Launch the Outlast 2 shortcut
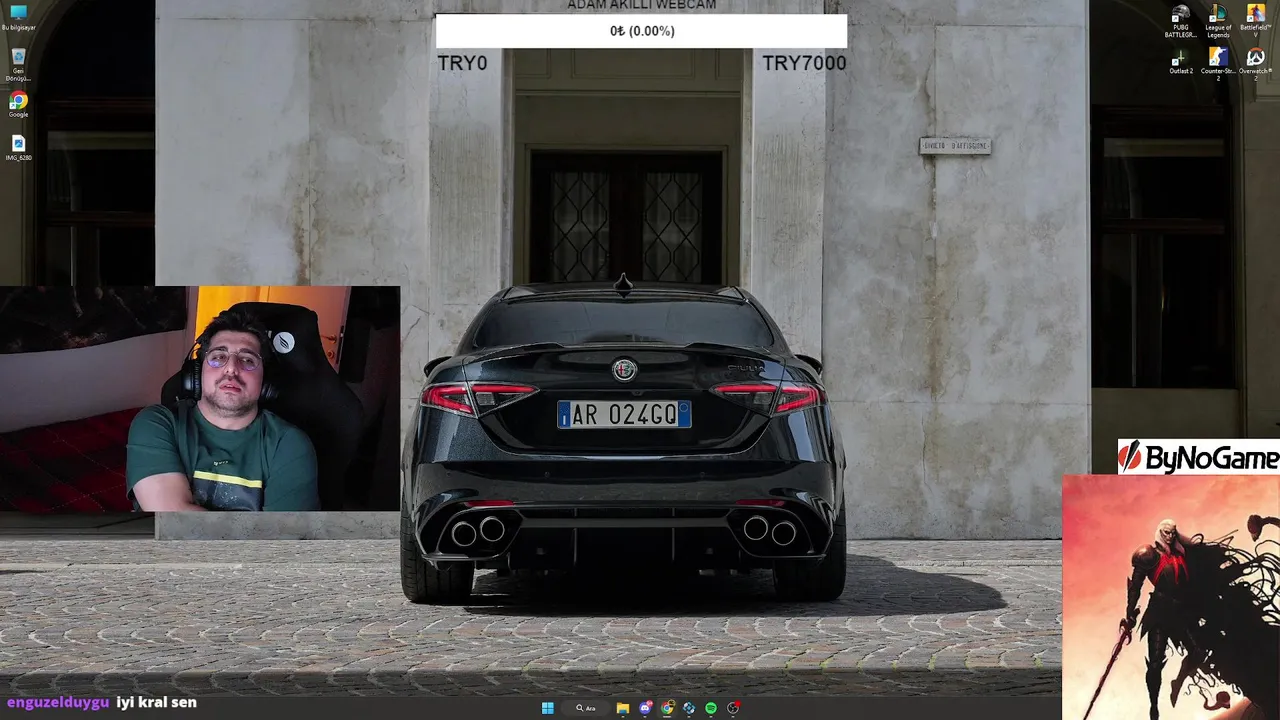1280x720 pixels. (1181, 62)
